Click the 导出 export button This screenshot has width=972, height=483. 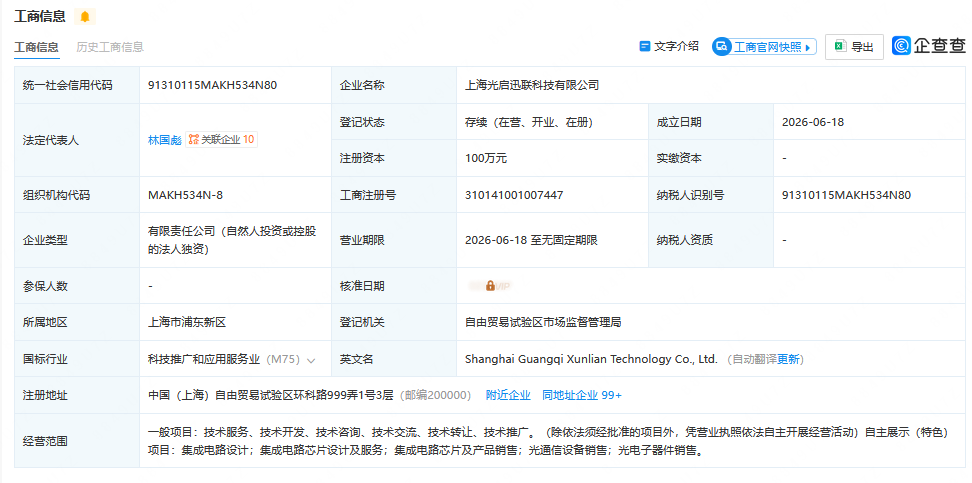point(854,47)
